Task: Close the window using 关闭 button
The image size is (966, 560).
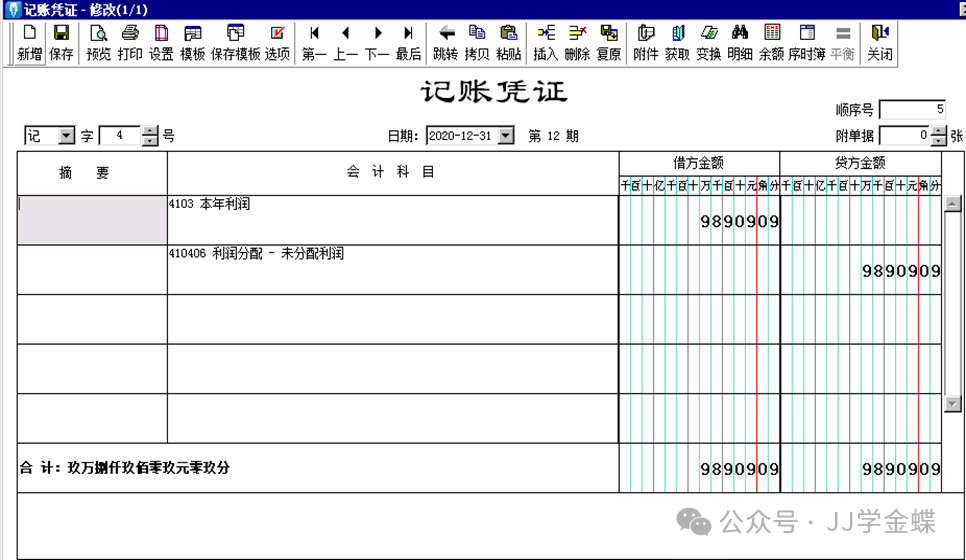Action: [879, 42]
